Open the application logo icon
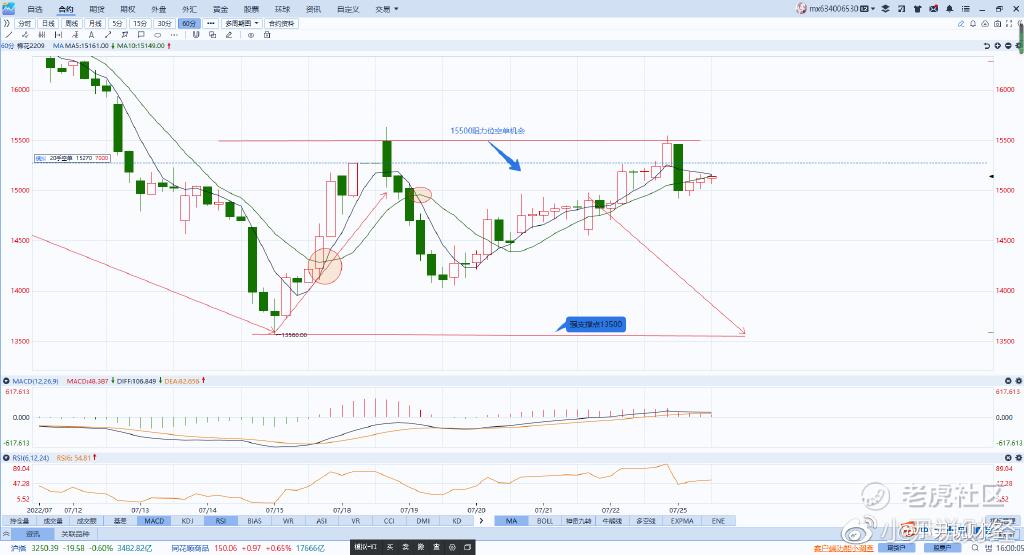 pos(8,8)
